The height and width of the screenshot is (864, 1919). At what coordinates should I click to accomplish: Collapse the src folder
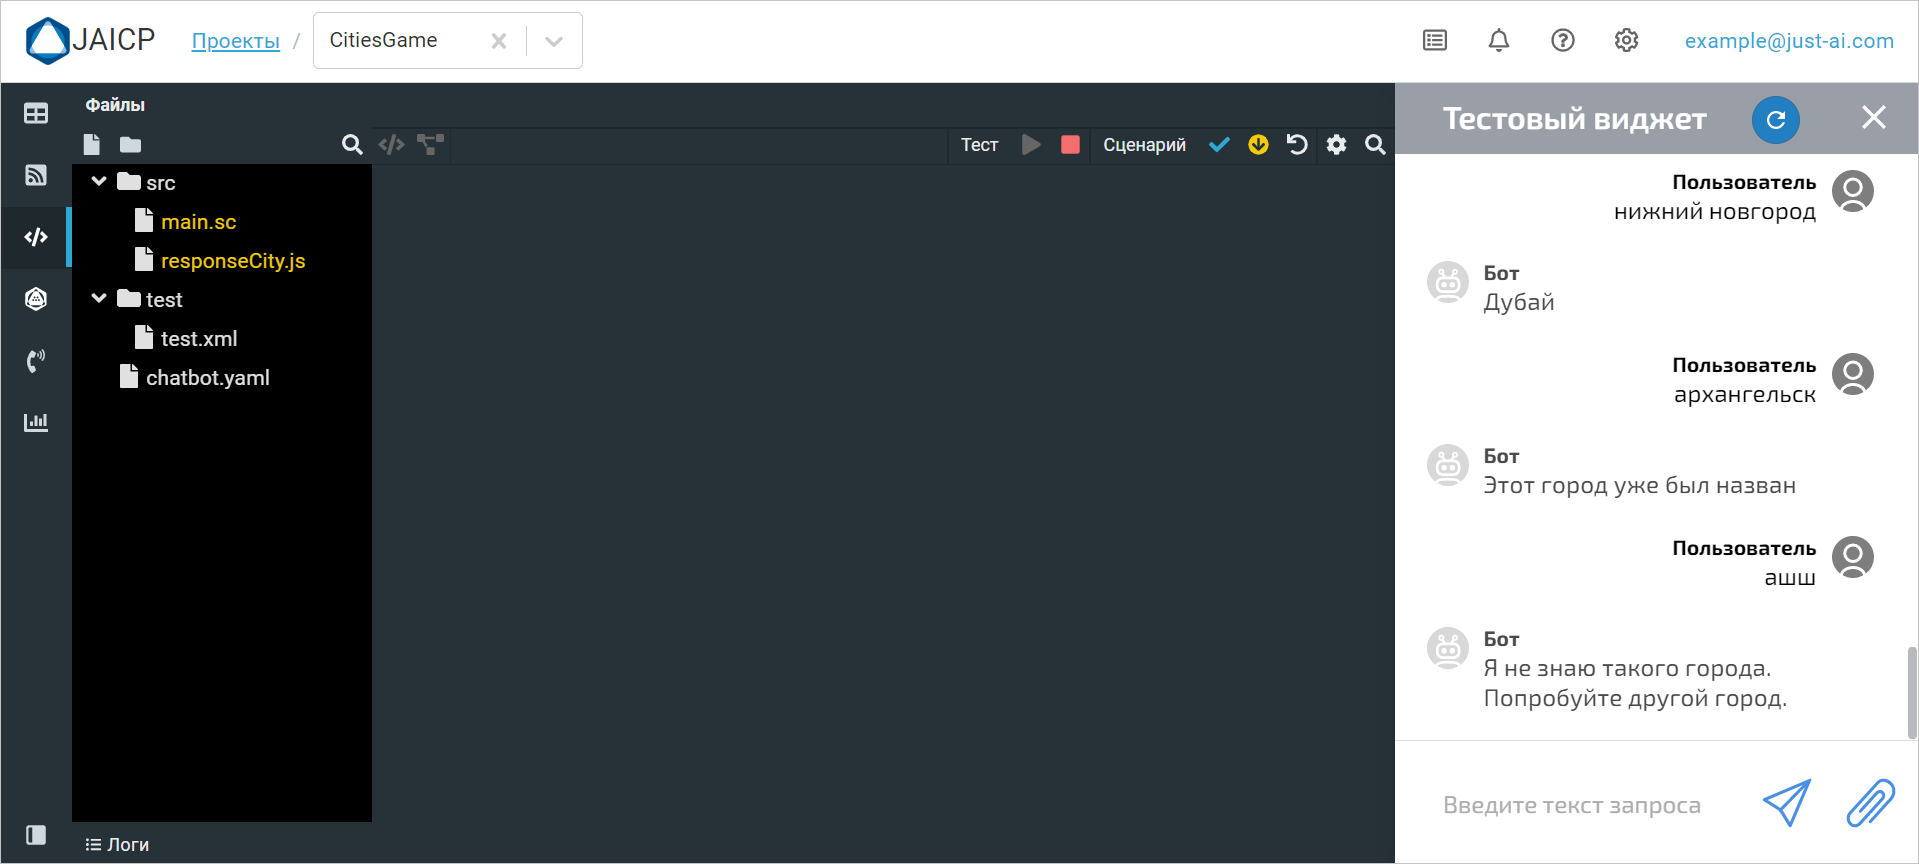[x=99, y=182]
